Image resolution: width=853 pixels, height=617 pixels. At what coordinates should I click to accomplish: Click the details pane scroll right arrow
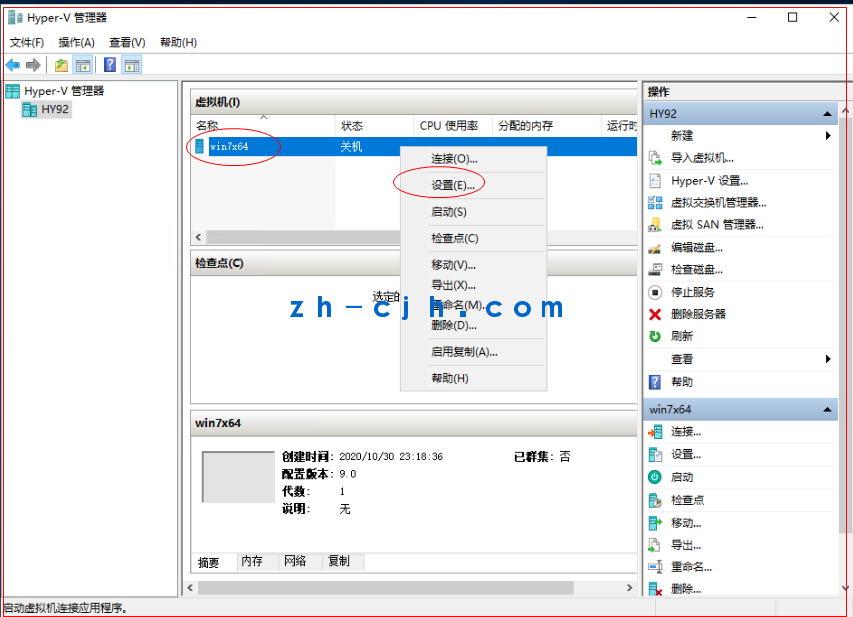coord(629,588)
